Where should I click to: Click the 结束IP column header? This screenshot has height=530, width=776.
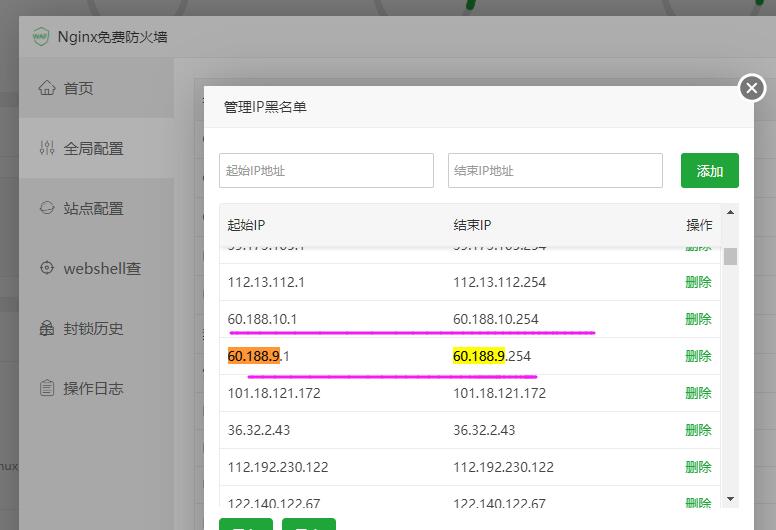pyautogui.click(x=472, y=225)
